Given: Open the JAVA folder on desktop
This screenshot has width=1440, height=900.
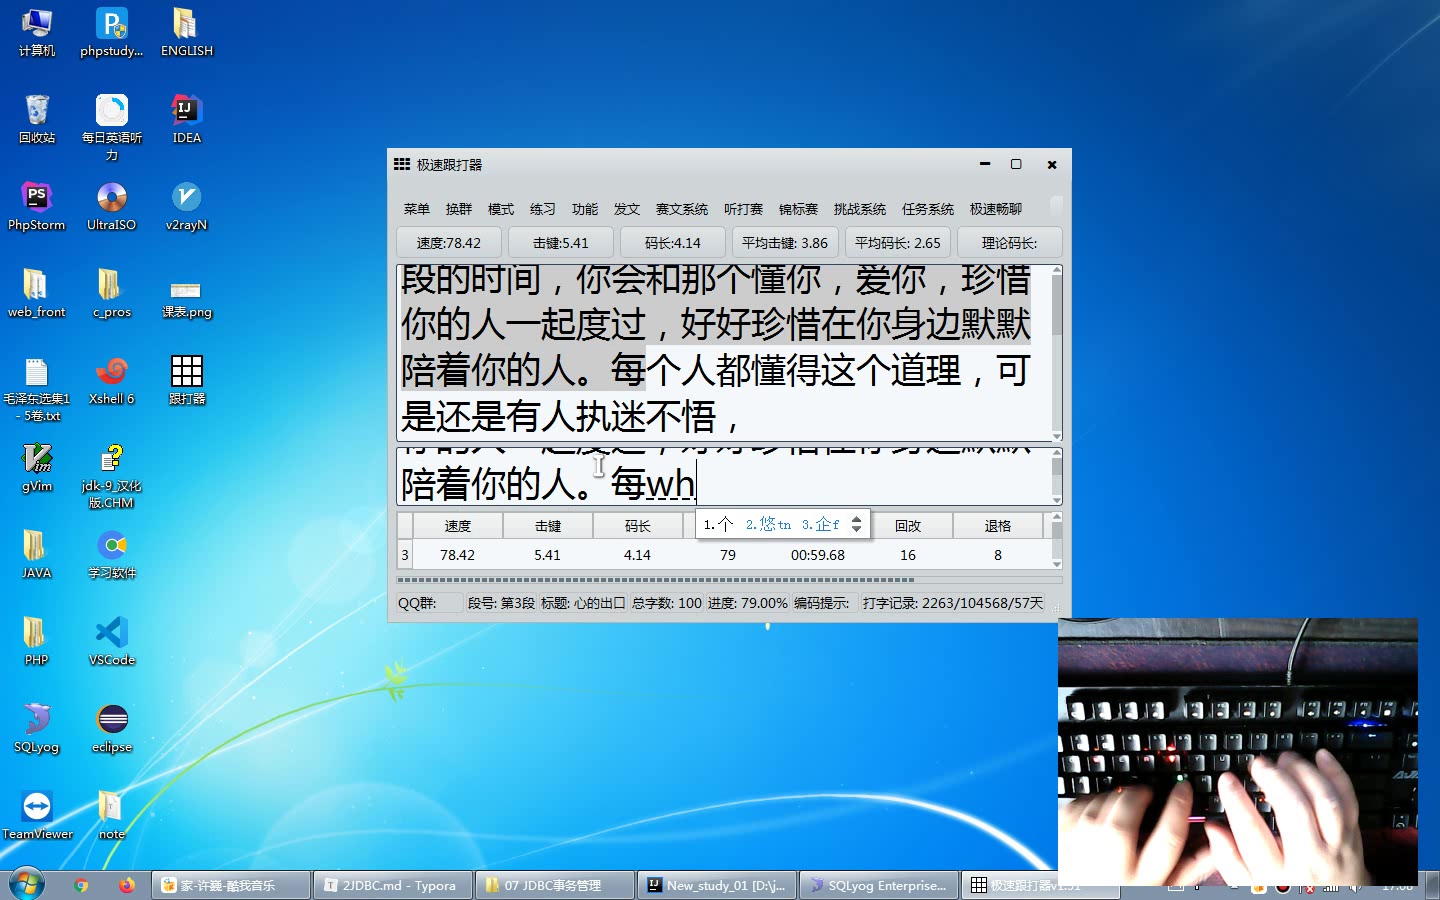Looking at the screenshot, I should (37, 554).
